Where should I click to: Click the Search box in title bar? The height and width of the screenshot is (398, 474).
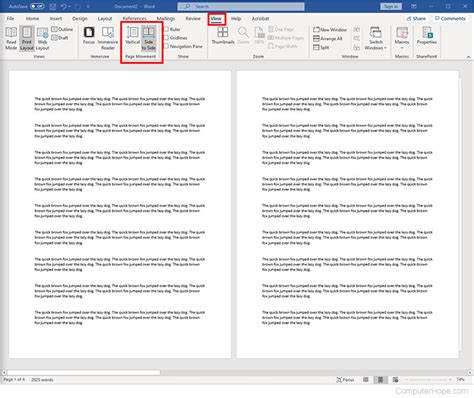point(241,6)
